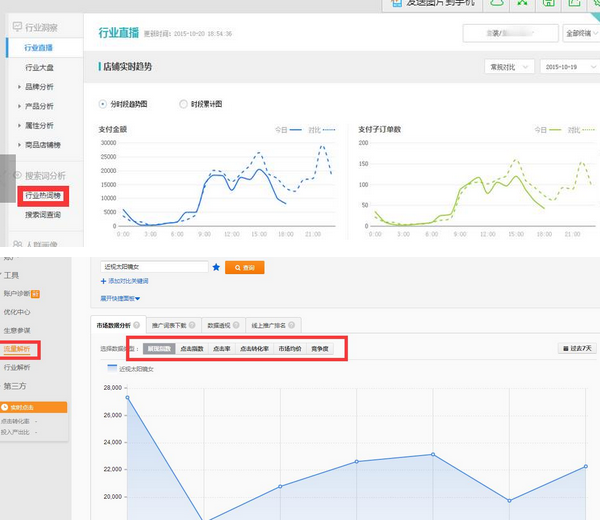Expand the 产品分析 tree item
600x526 pixels.
point(19,106)
